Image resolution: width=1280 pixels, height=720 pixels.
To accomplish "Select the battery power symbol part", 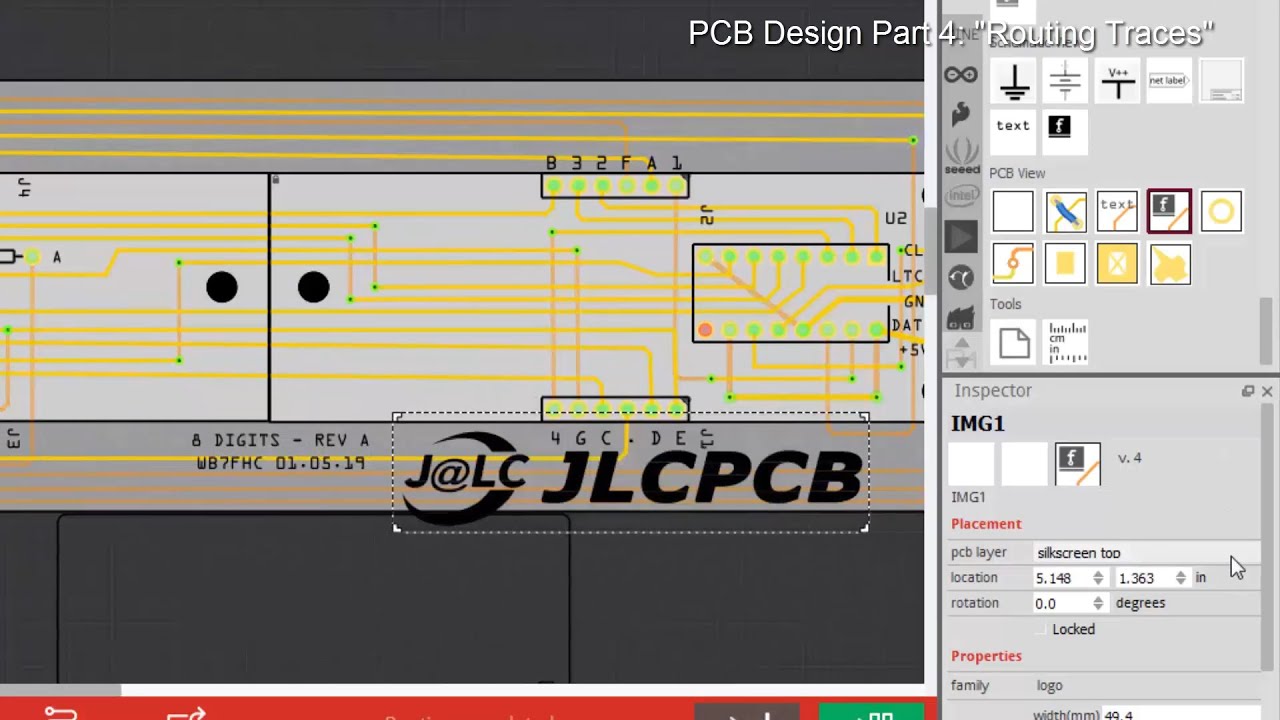I will click(1065, 82).
